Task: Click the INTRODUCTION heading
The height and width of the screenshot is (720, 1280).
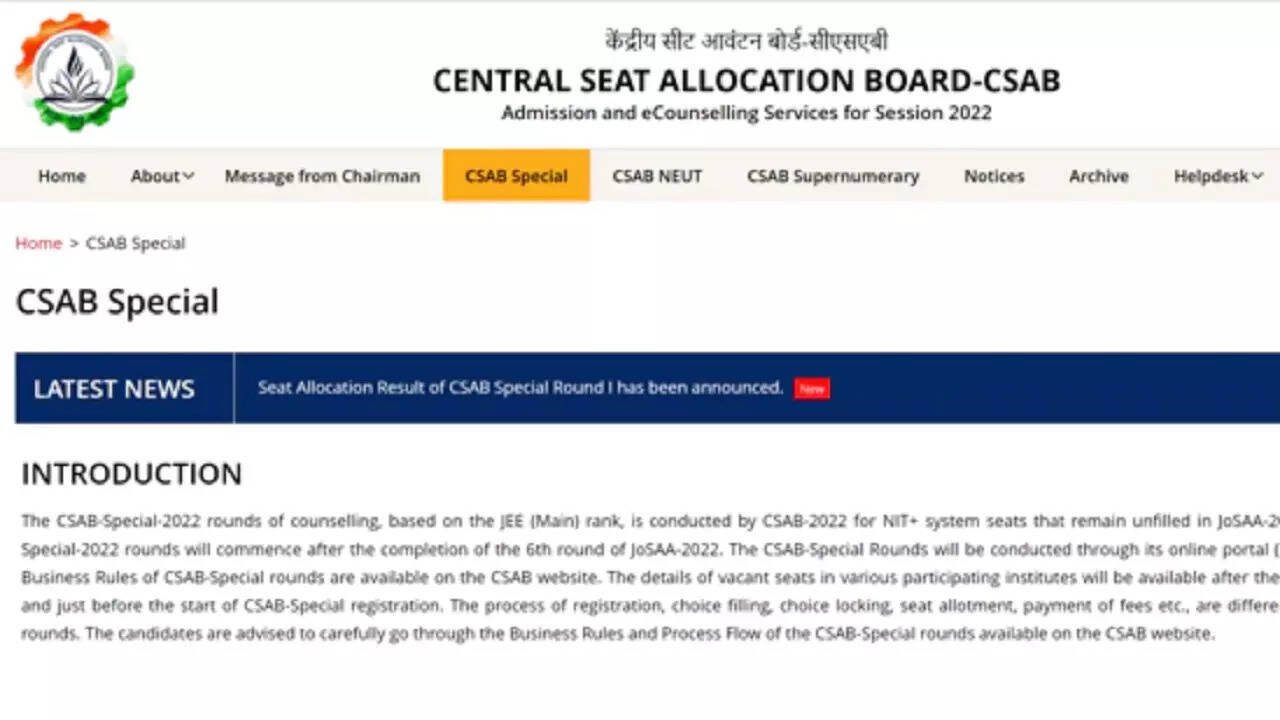Action: (132, 474)
